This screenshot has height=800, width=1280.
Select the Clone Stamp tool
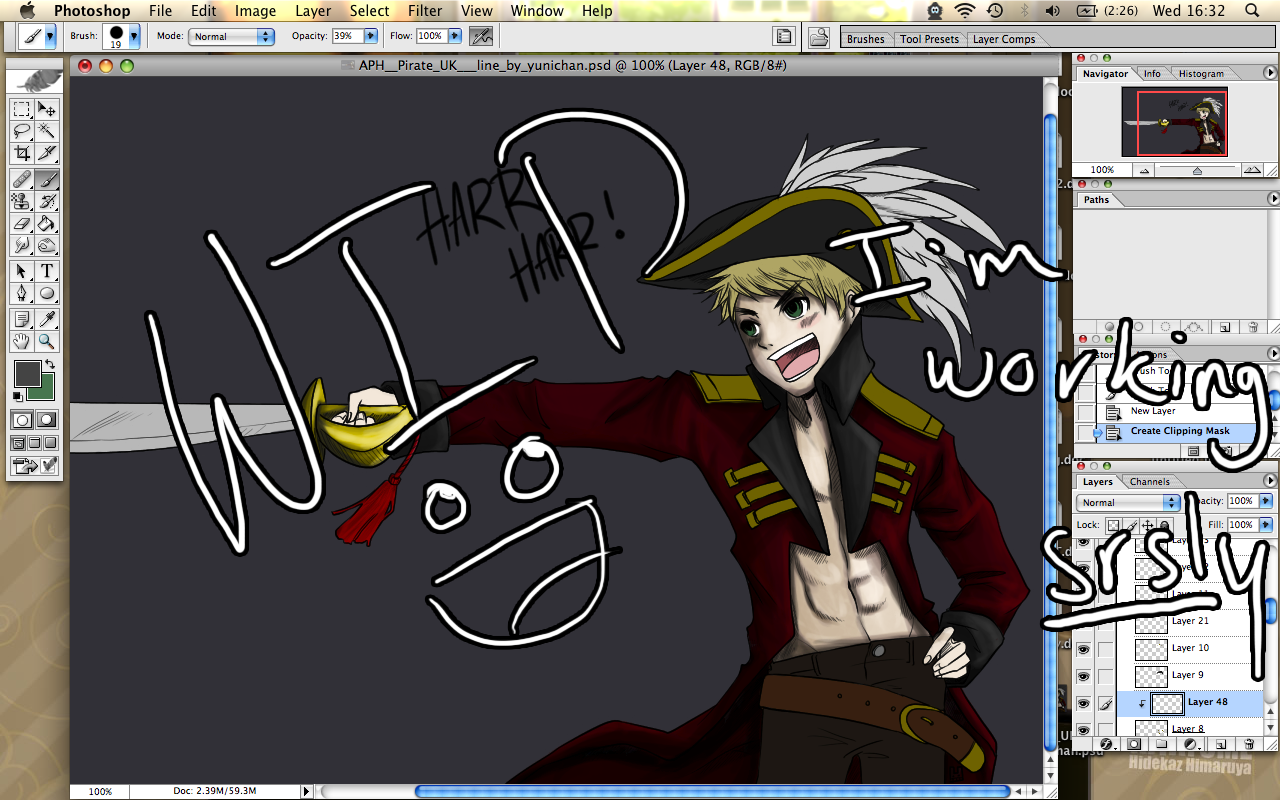coord(22,201)
